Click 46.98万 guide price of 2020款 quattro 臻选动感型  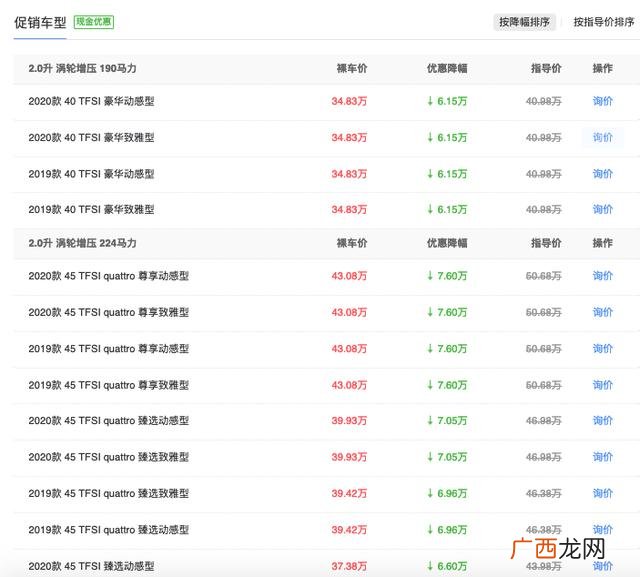point(544,420)
